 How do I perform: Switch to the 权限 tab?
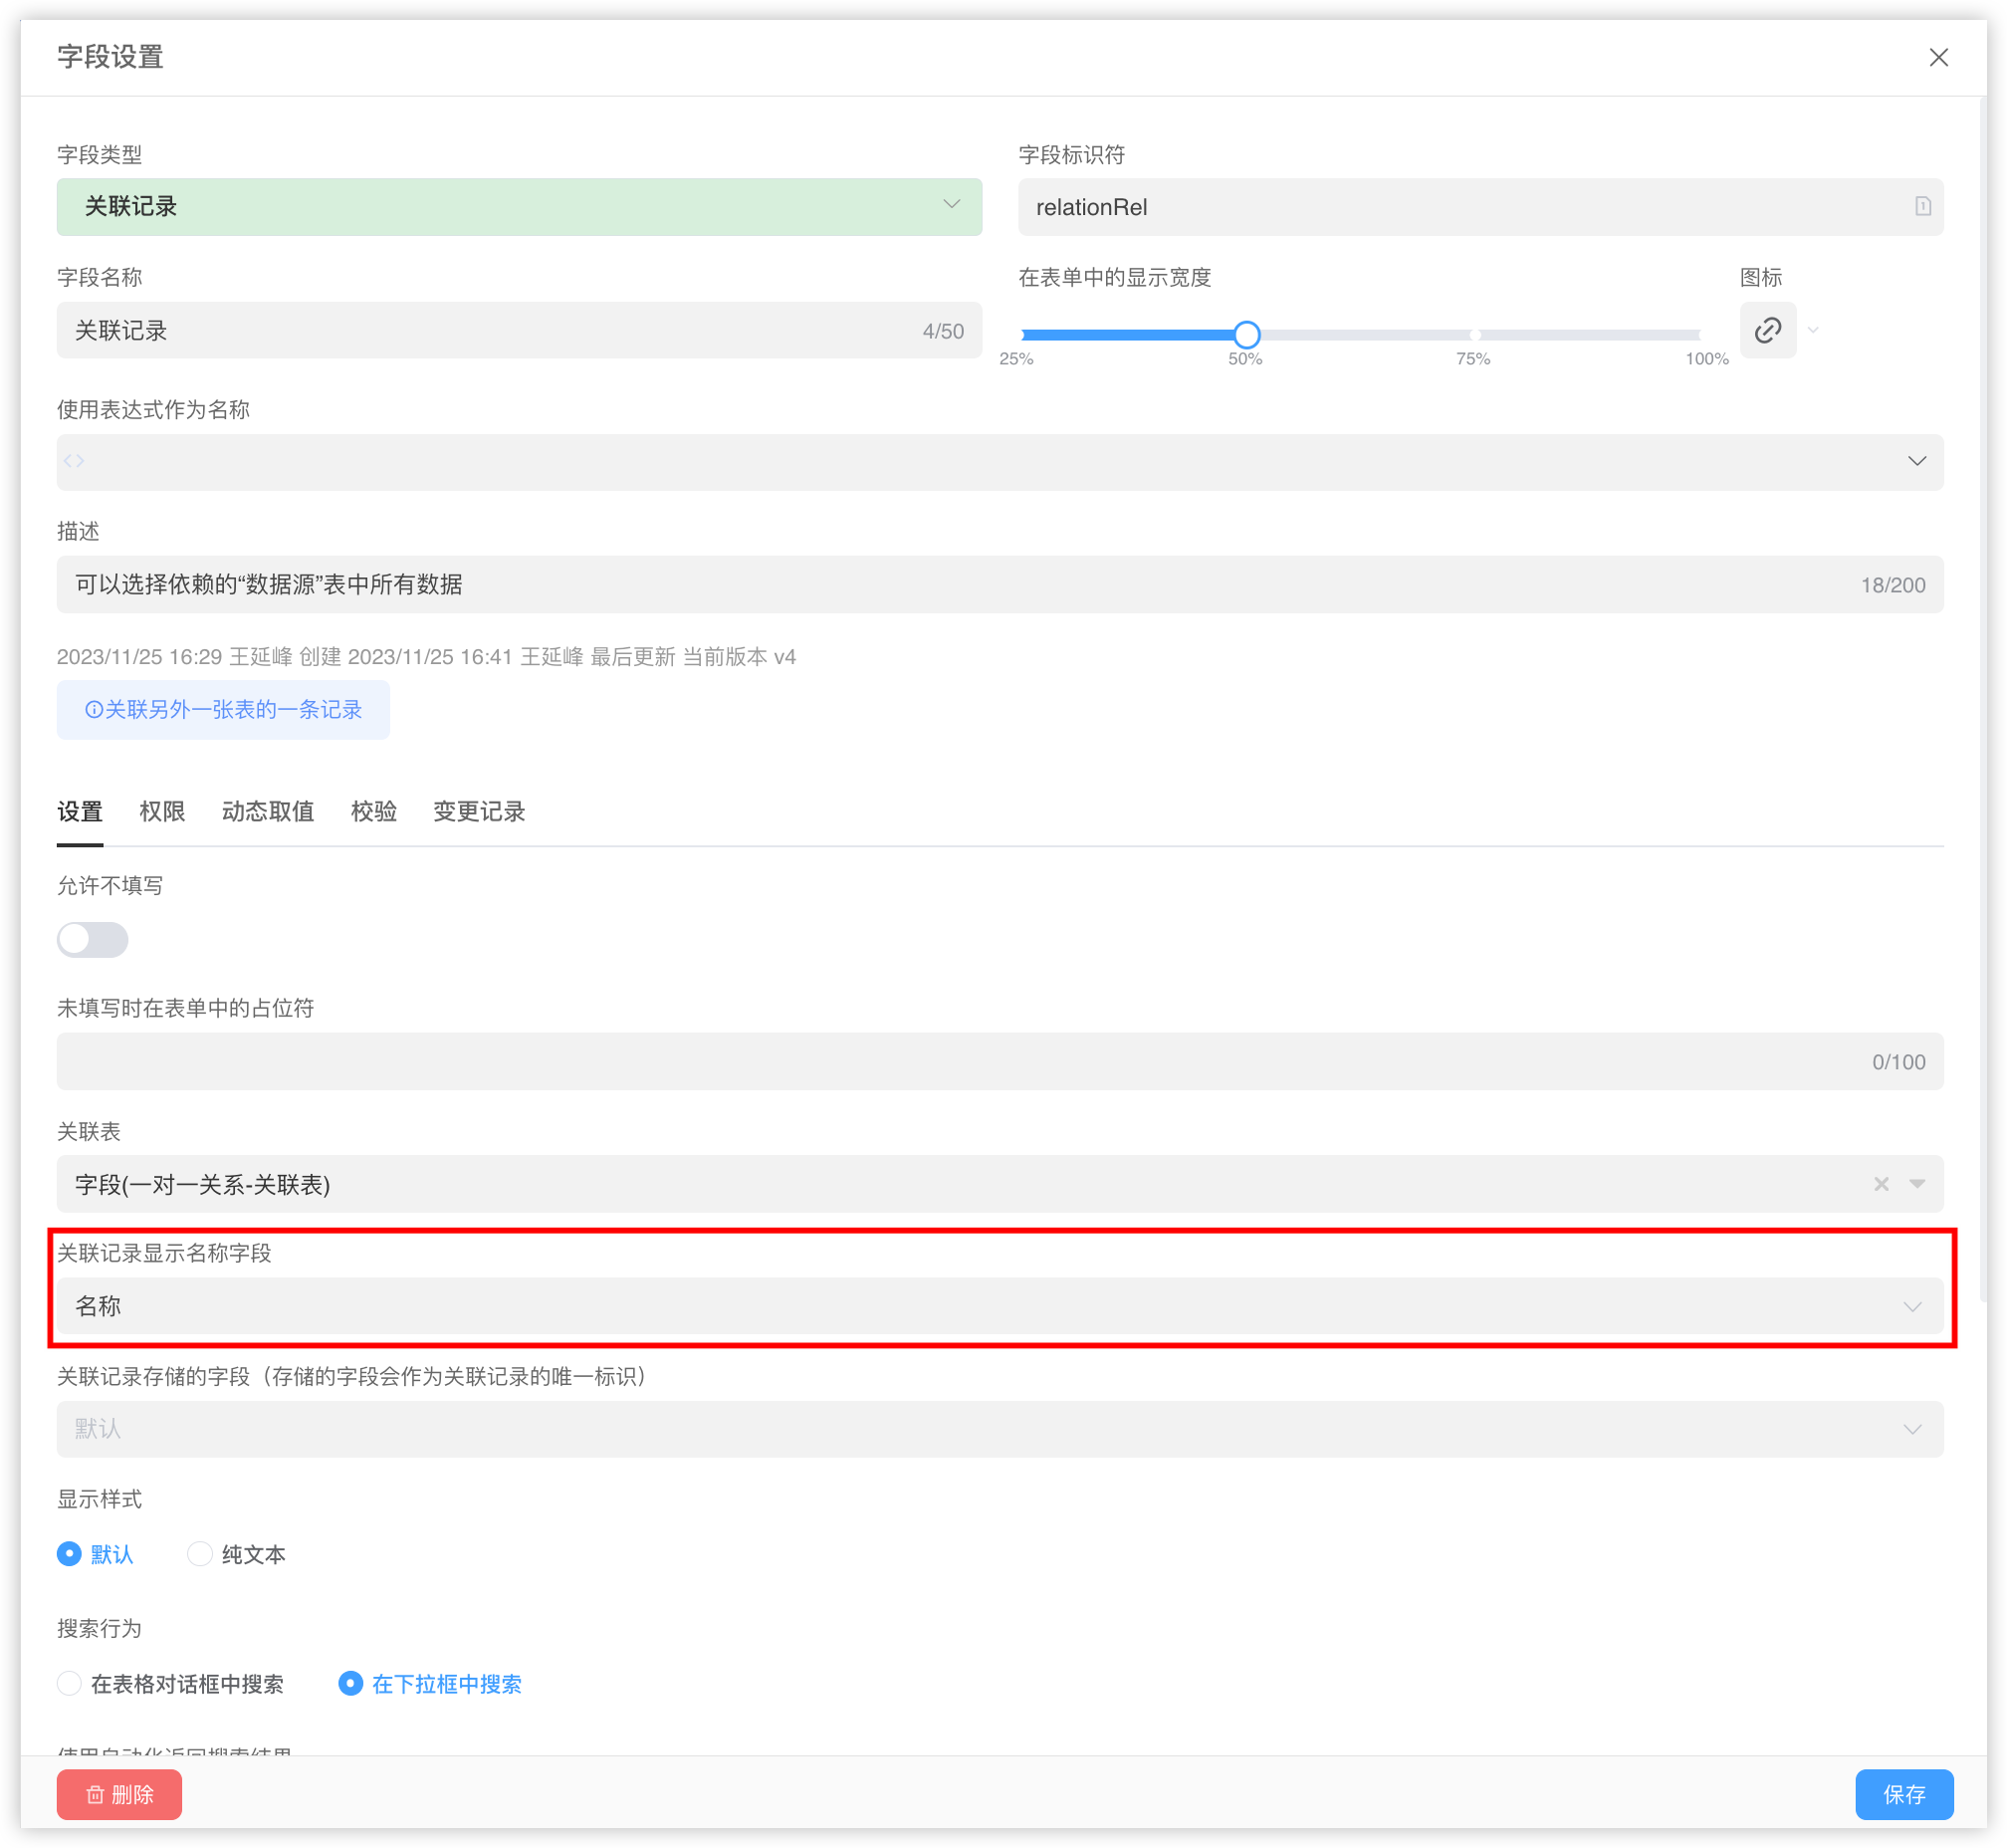[x=162, y=811]
